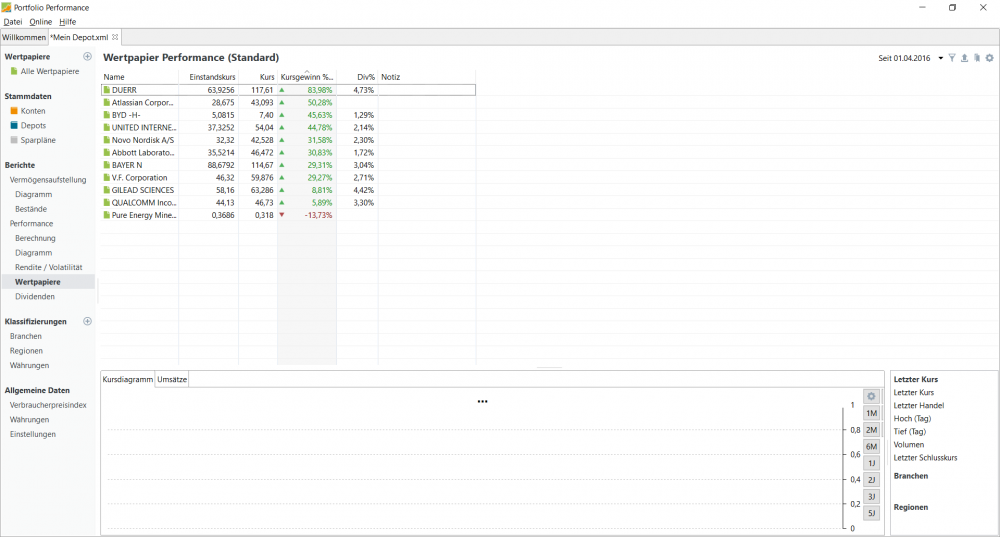
Task: Click the Atlassian Corpor.. security icon
Action: click(107, 103)
